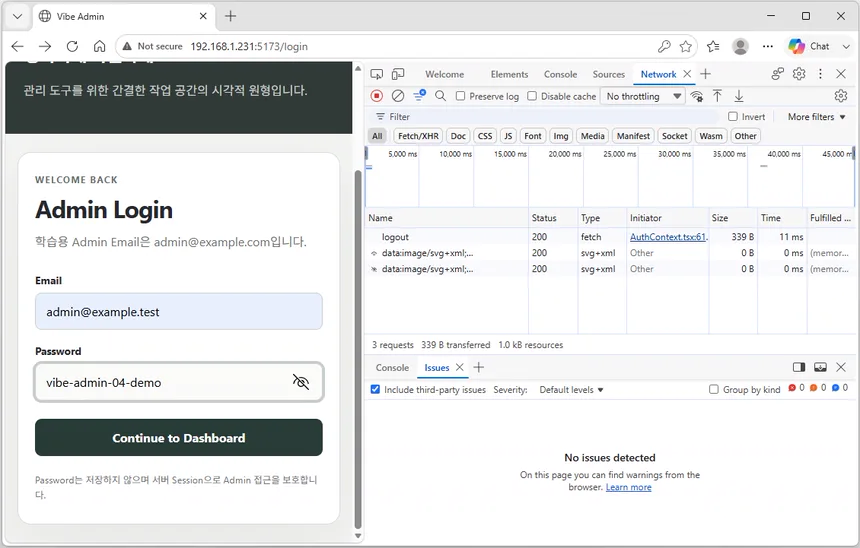Click the Email input field

pyautogui.click(x=179, y=312)
